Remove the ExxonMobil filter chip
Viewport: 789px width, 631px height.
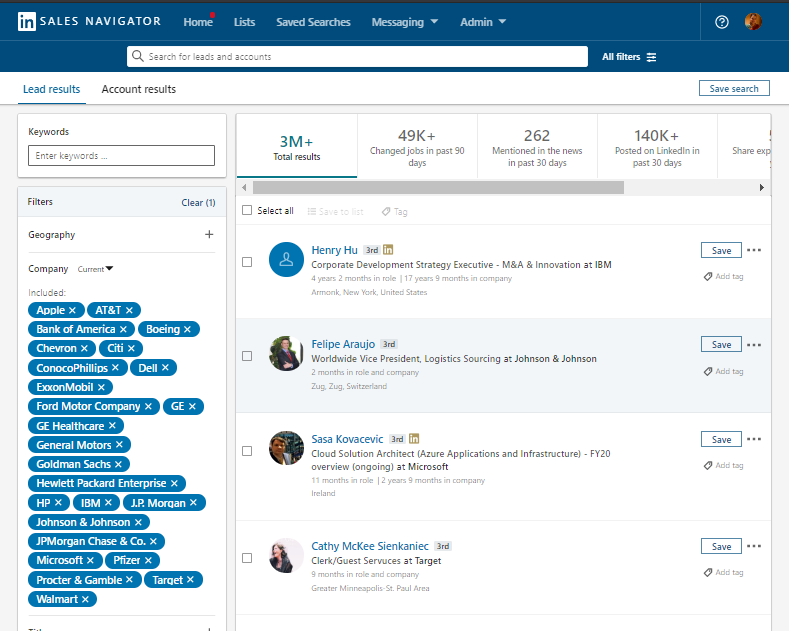point(101,387)
